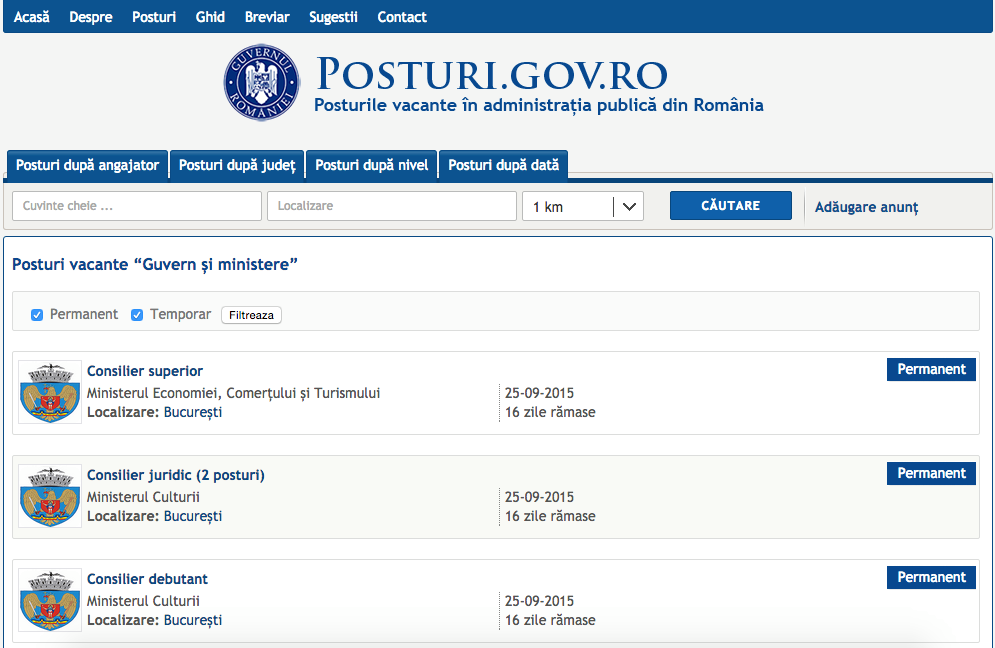The height and width of the screenshot is (648, 995).
Task: Expand the 1 km distance dropdown
Action: coord(583,206)
